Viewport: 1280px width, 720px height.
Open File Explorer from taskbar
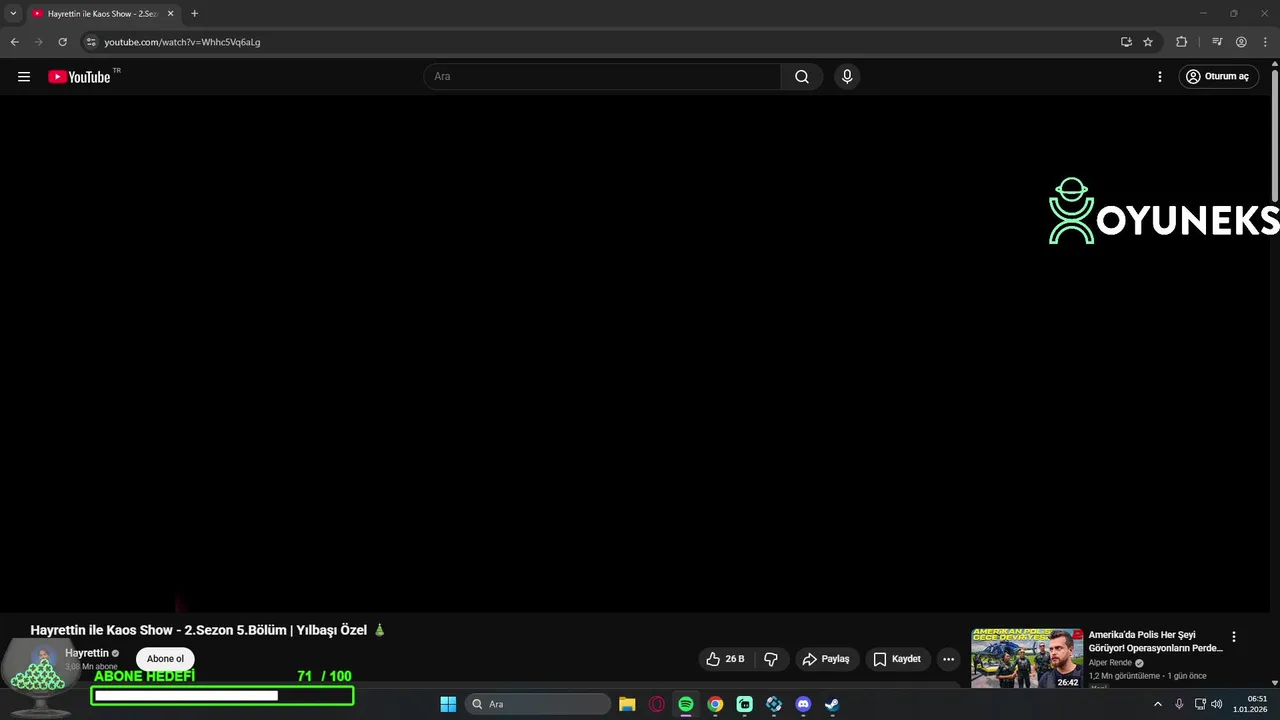(627, 704)
